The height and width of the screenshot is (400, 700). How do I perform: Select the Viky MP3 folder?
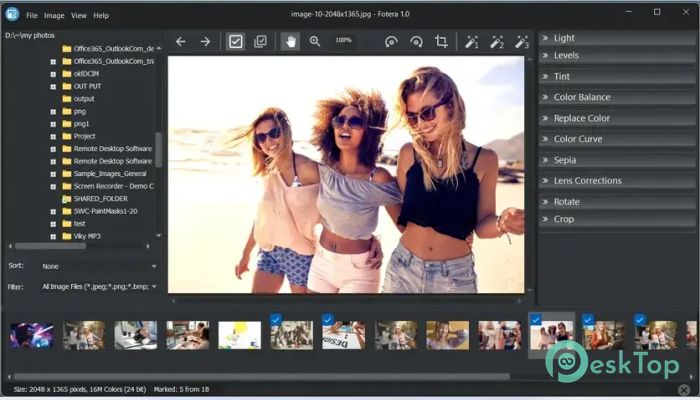[87, 236]
